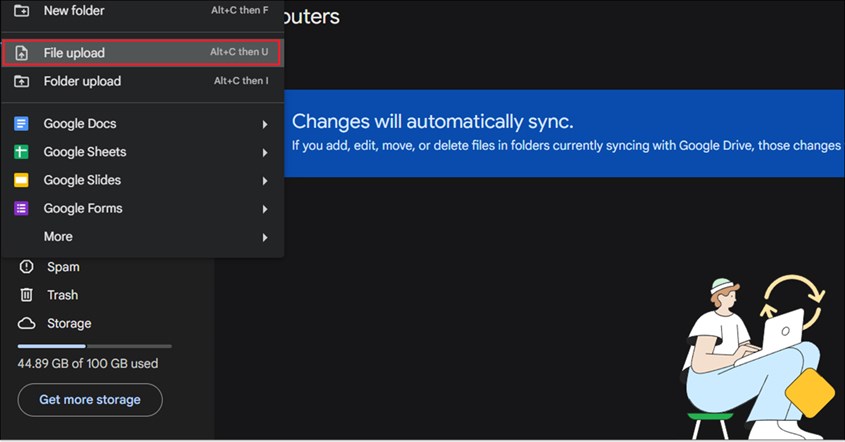The image size is (845, 442).
Task: Click the 44.89 GB of 100 GB used text
Action: pos(88,363)
